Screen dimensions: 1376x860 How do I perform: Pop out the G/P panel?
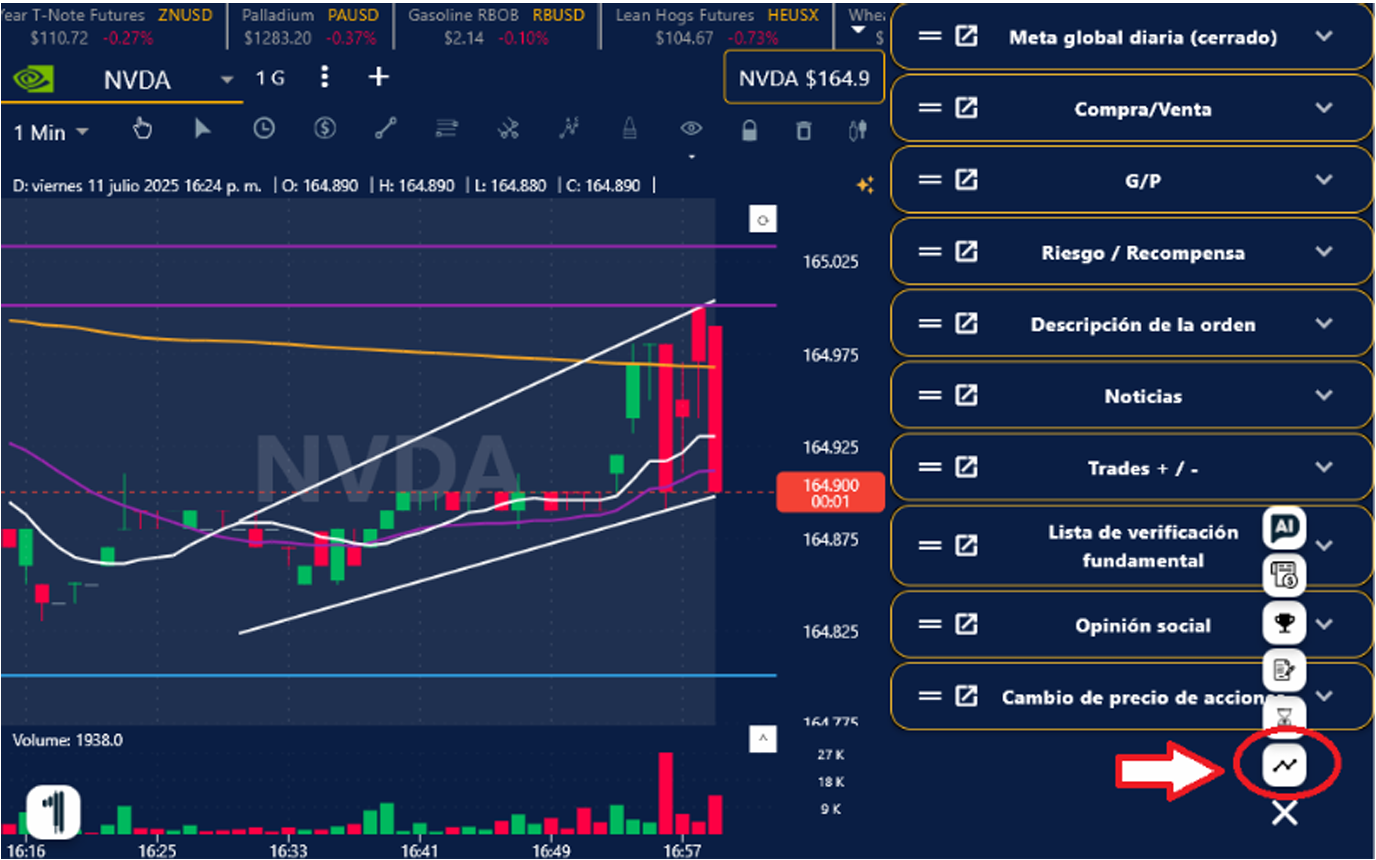tap(966, 179)
